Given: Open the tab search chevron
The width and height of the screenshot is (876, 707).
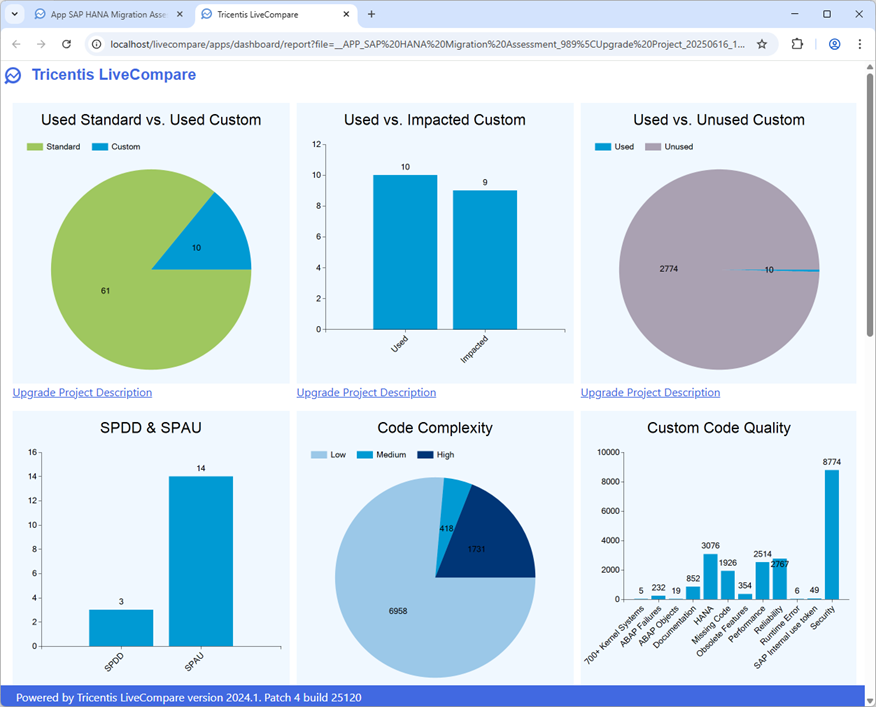Looking at the screenshot, I should coord(14,14).
